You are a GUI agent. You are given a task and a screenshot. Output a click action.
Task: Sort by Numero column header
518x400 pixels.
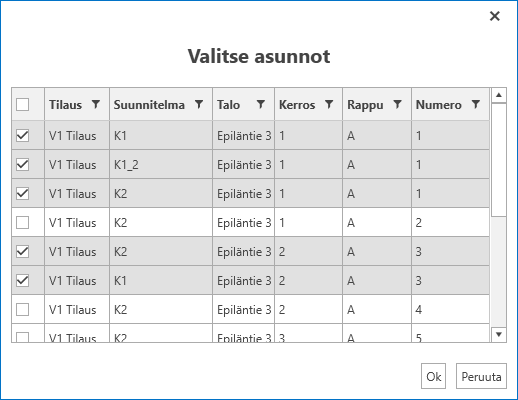tap(438, 105)
